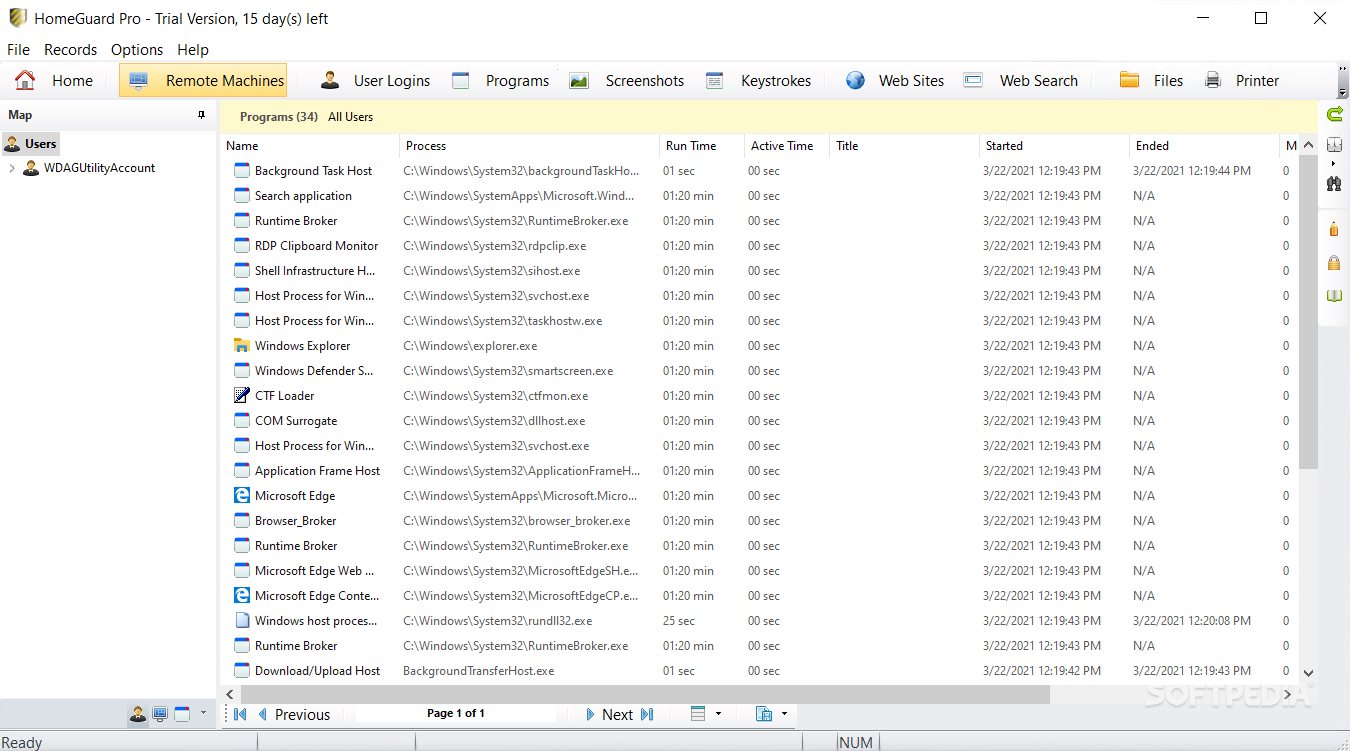The width and height of the screenshot is (1350, 751).
Task: Click the vertical scrollbar thumb
Action: tap(1309, 311)
